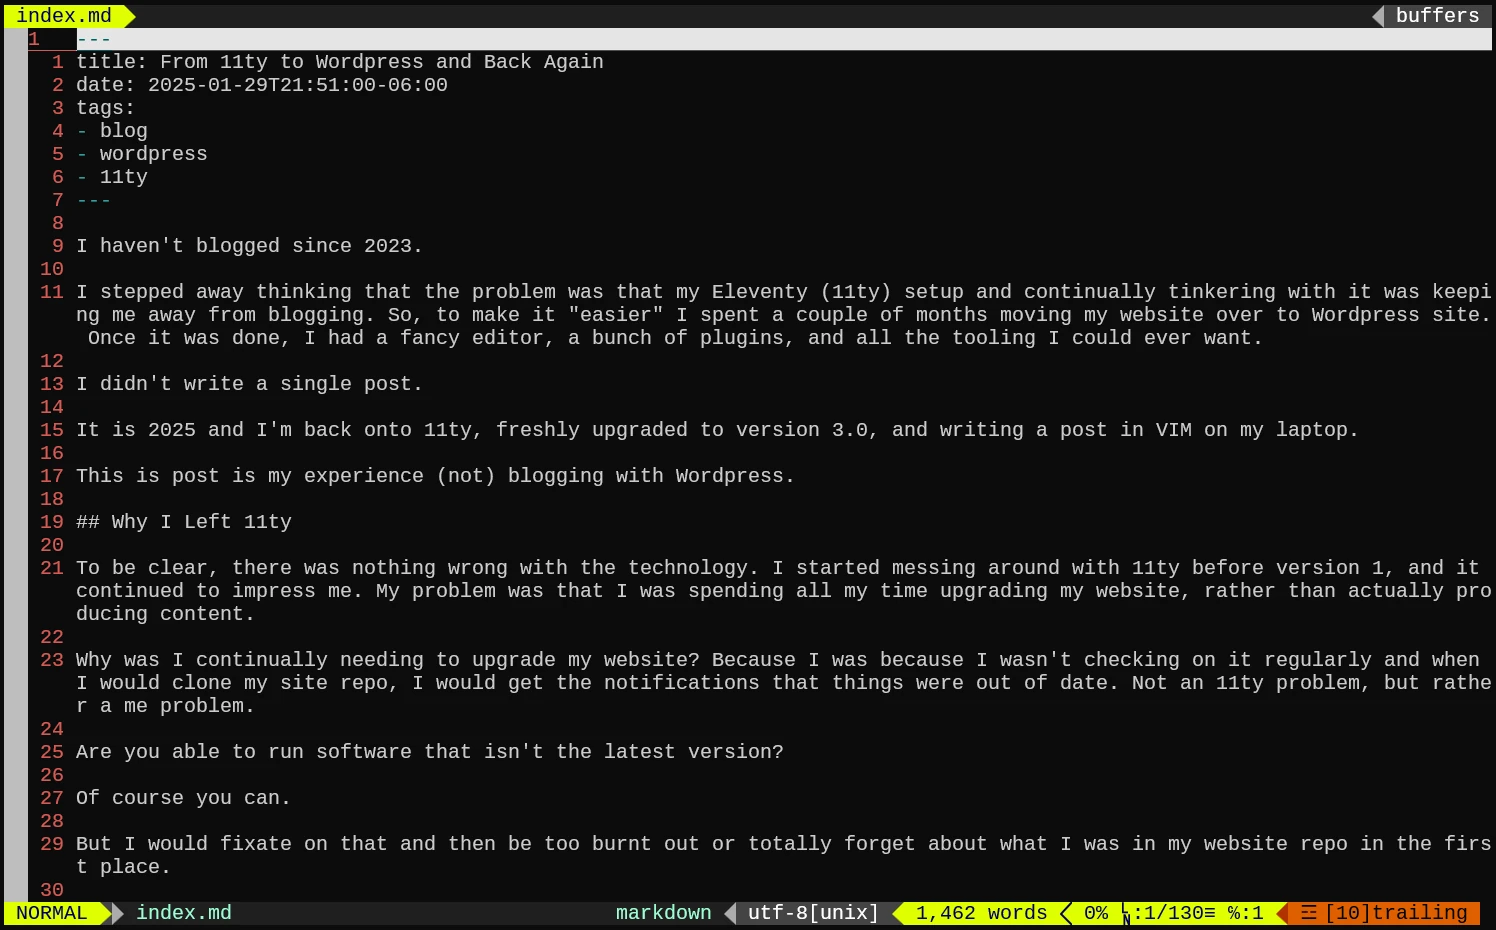The width and height of the screenshot is (1496, 930).
Task: Click paragraph starting 'To be clear, there was'
Action: (x=784, y=591)
